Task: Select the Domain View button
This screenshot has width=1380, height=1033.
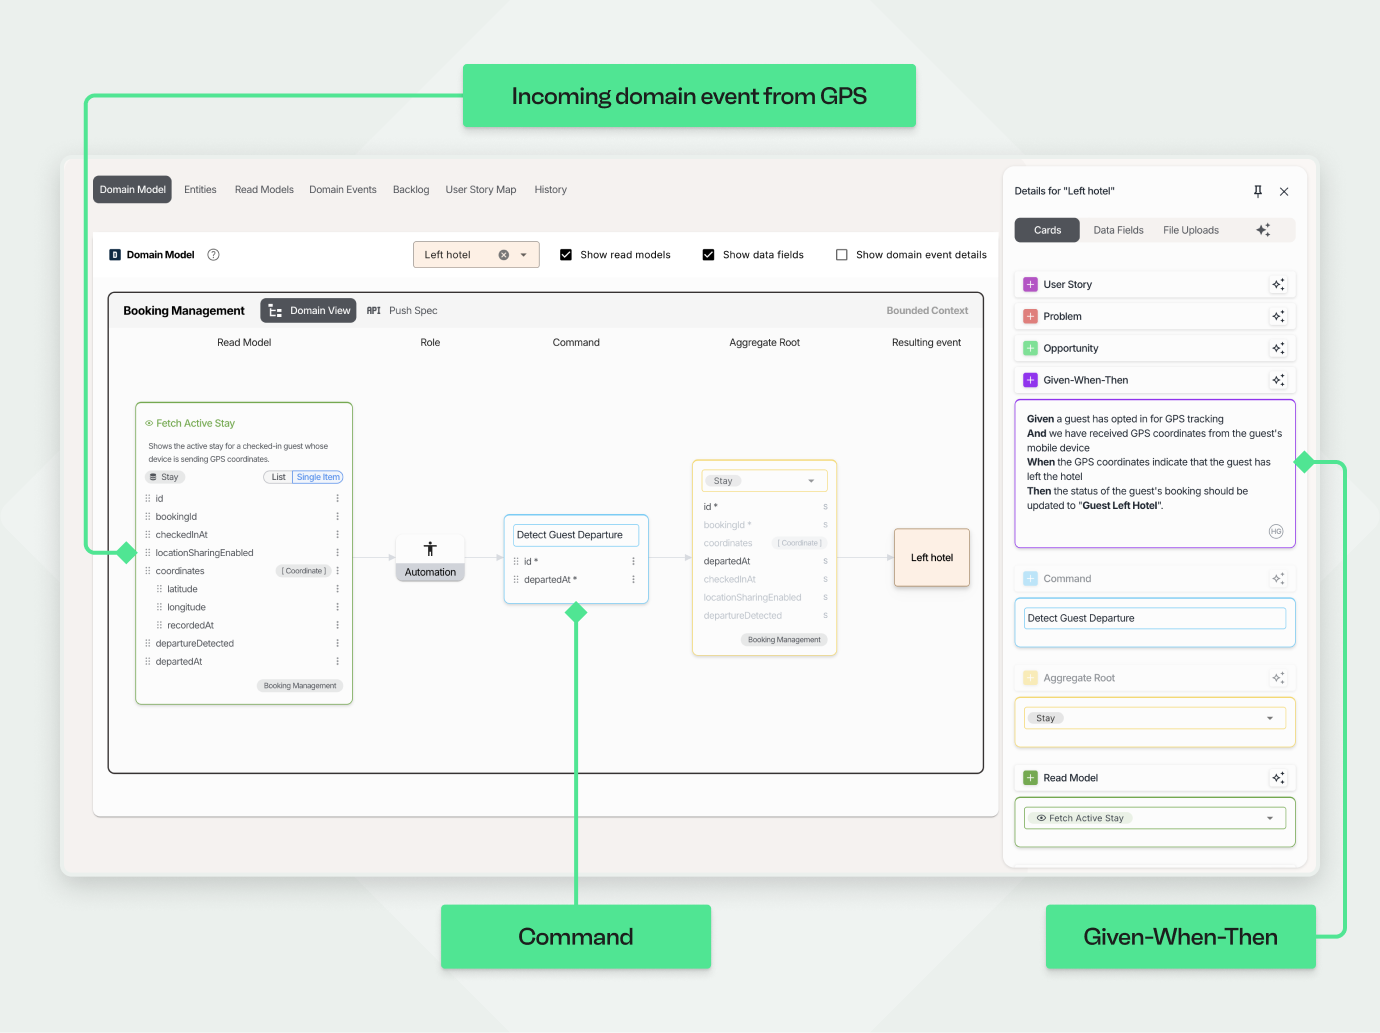Action: 308,311
